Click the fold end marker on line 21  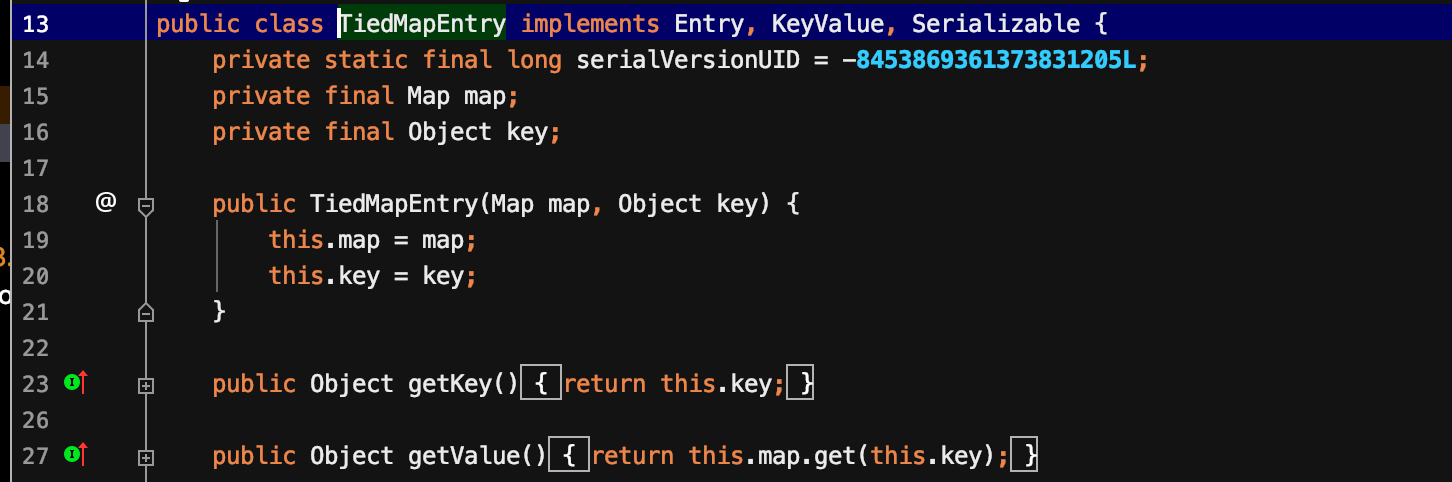(146, 312)
